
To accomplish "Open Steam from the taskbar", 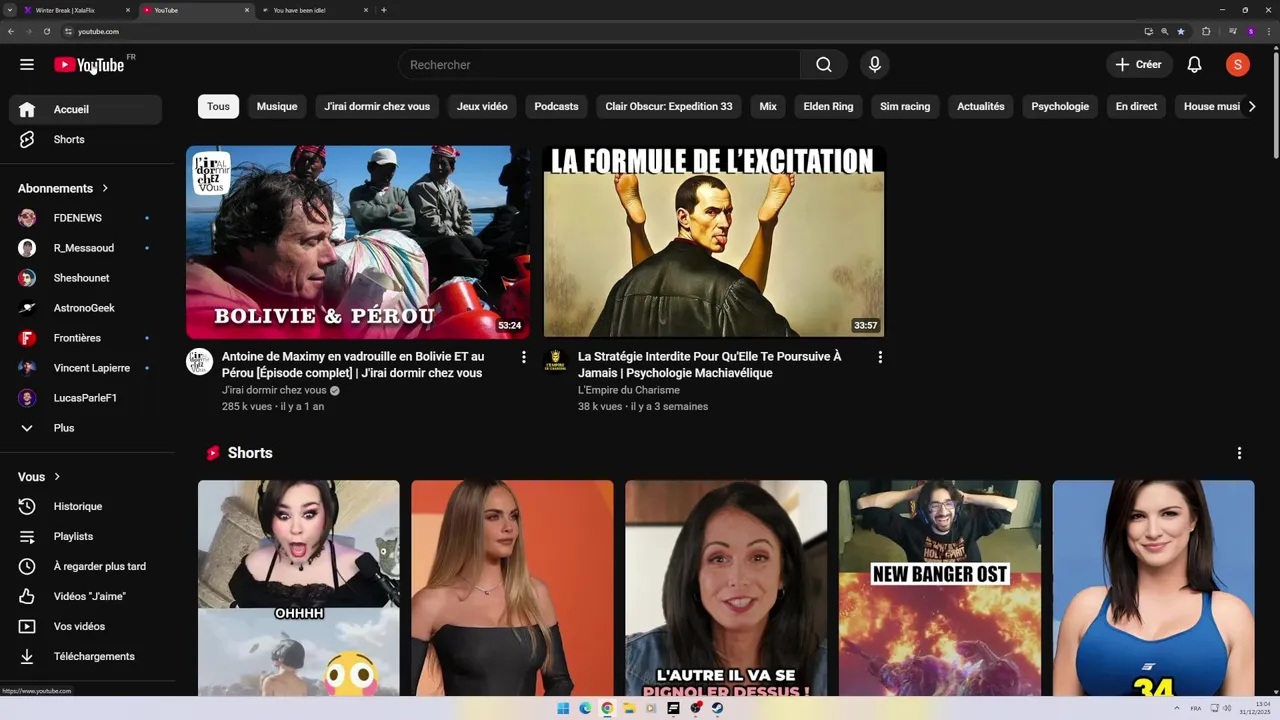I will [x=717, y=708].
